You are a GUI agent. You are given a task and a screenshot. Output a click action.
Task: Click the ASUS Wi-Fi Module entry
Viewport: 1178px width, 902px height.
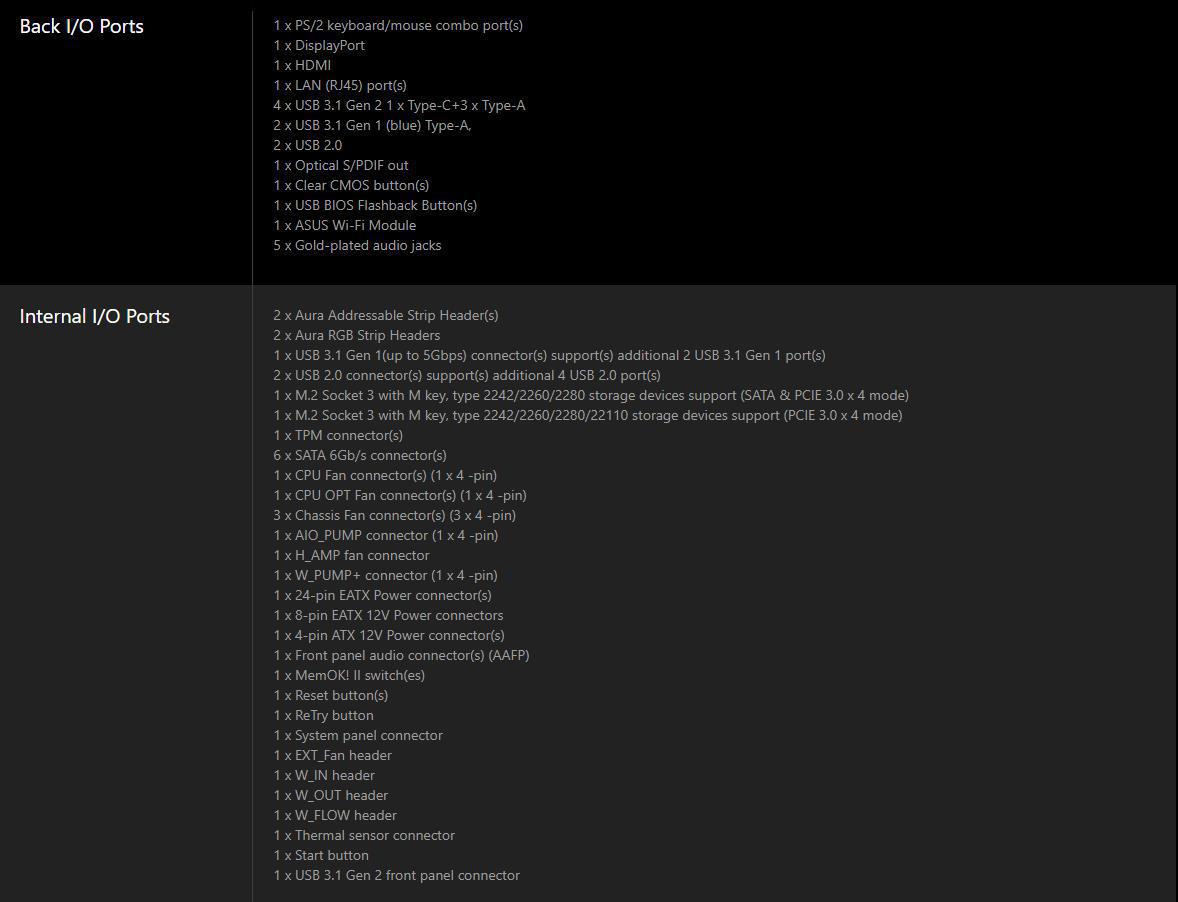(345, 225)
